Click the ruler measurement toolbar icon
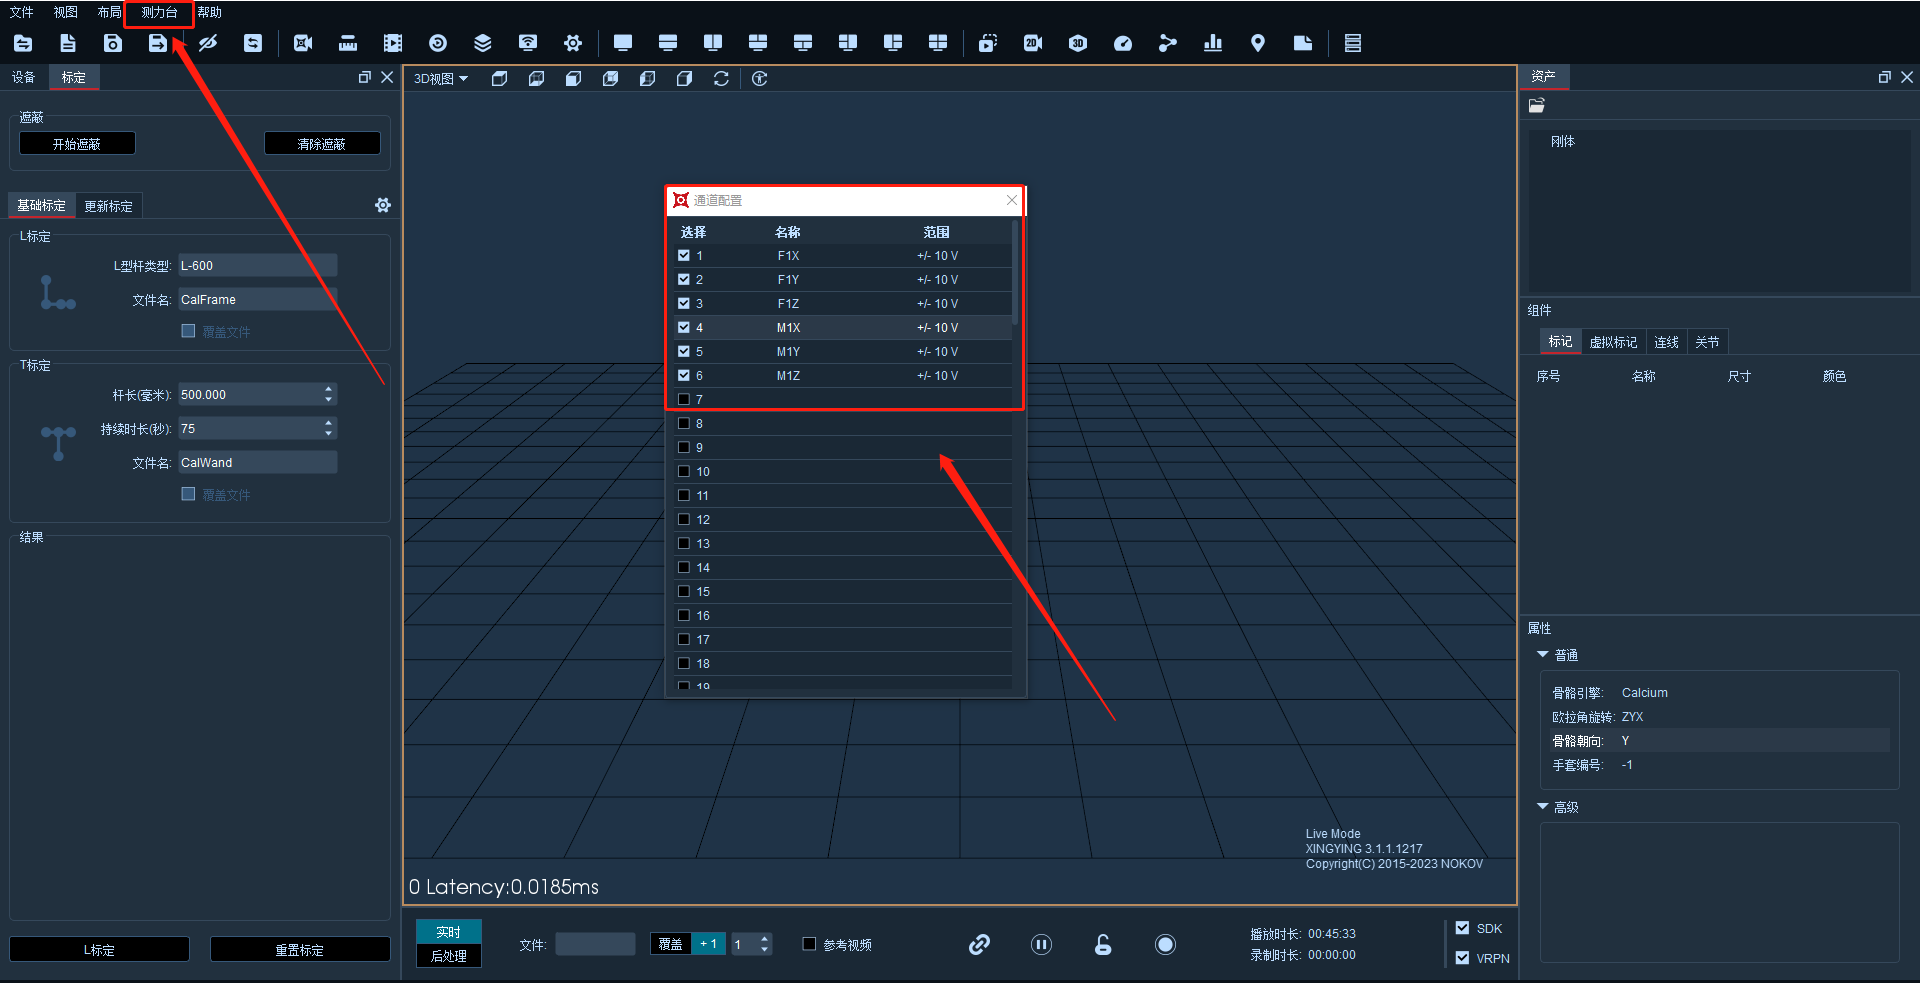This screenshot has height=983, width=1920. (348, 43)
